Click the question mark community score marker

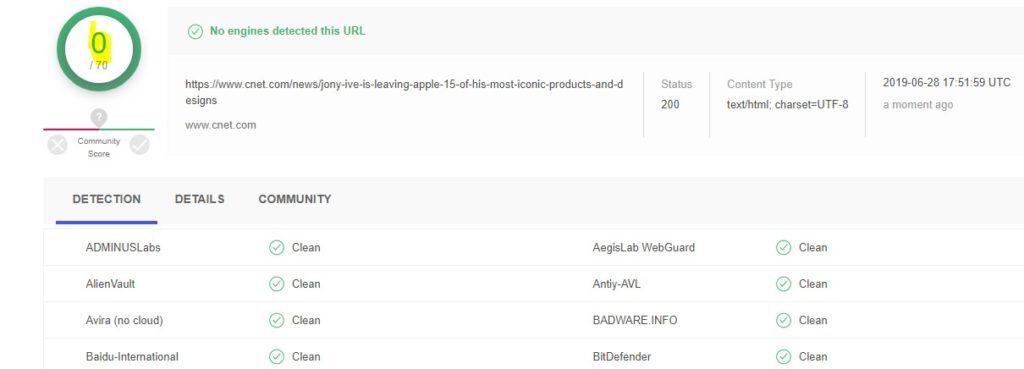(x=99, y=118)
